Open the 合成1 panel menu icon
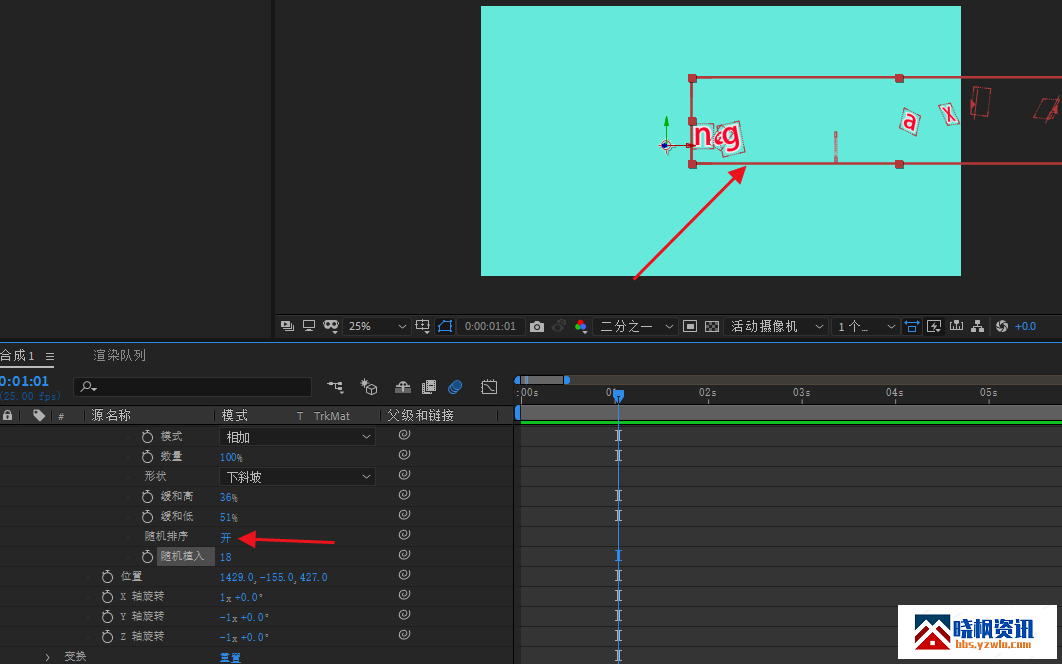This screenshot has width=1062, height=664. tap(49, 356)
